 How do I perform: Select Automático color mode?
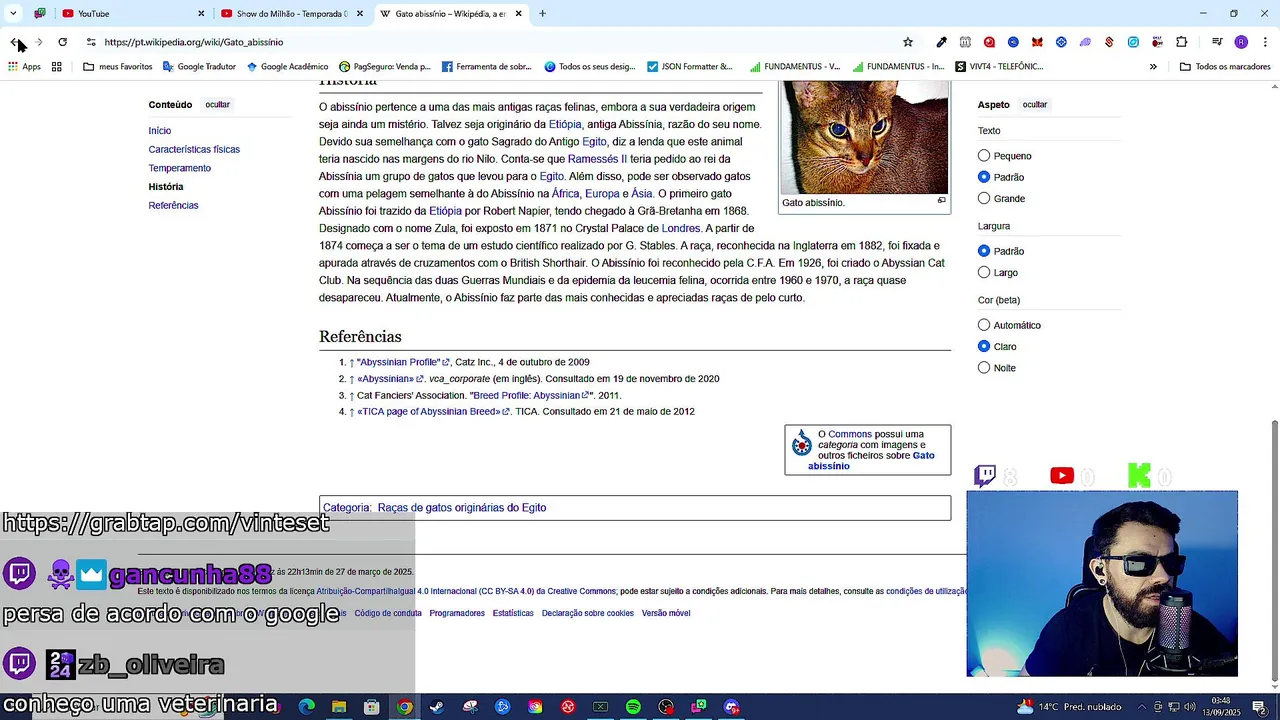[x=984, y=325]
